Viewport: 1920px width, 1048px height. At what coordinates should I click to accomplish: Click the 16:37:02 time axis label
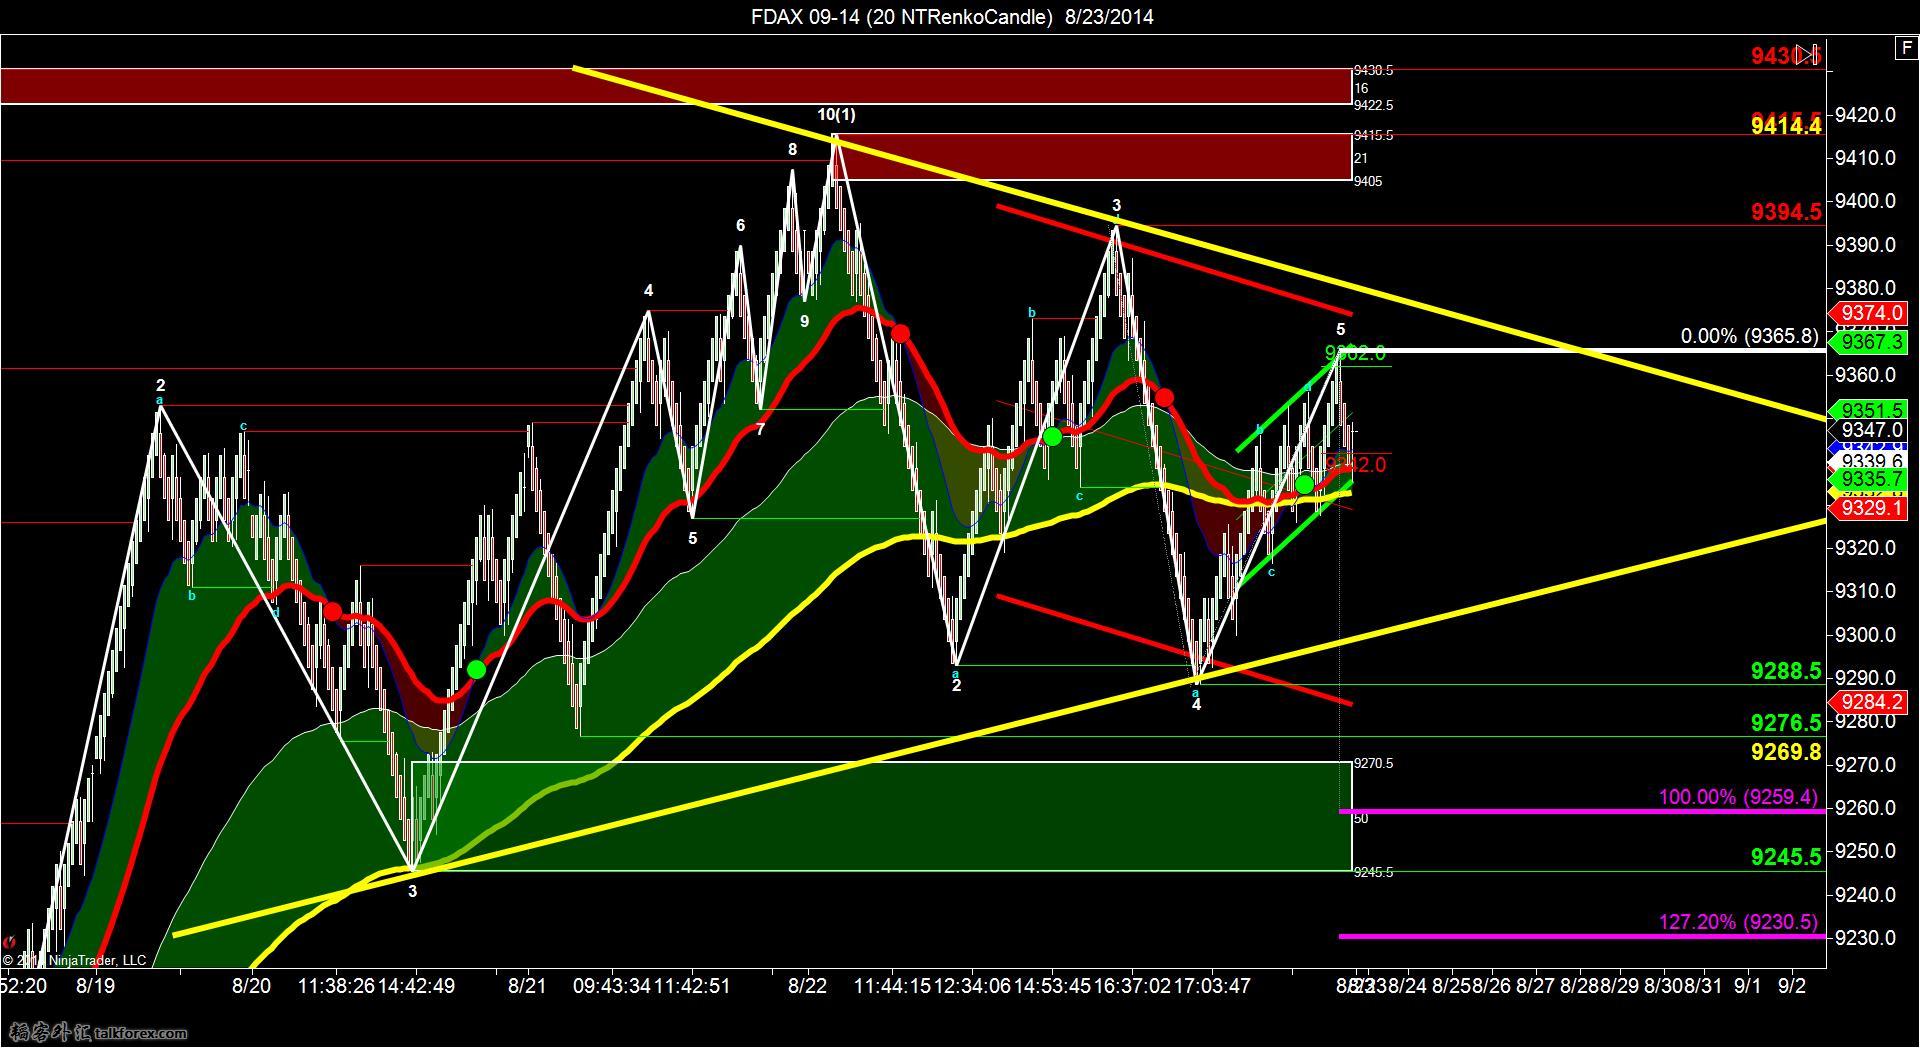tap(1132, 986)
